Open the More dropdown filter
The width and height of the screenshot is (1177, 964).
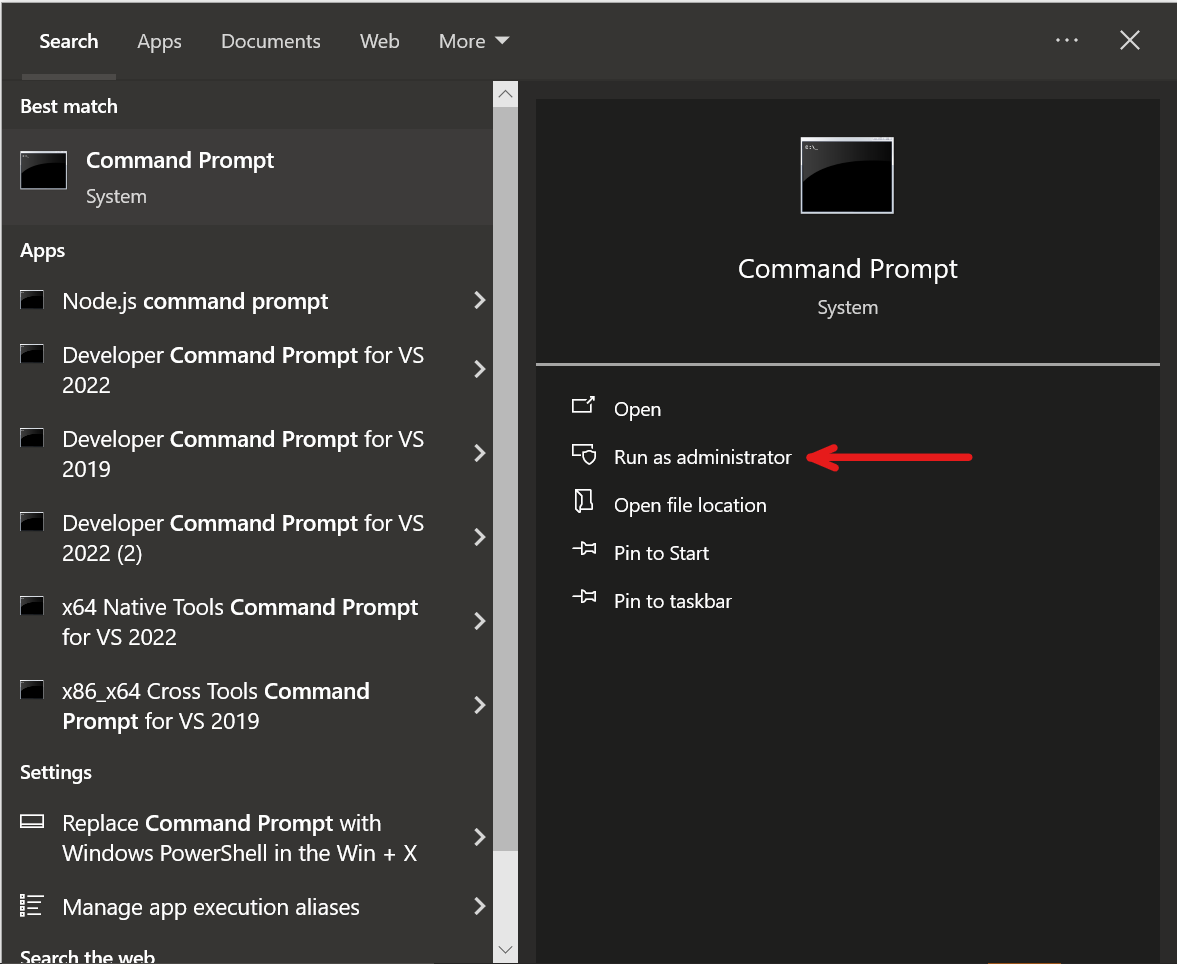click(474, 41)
